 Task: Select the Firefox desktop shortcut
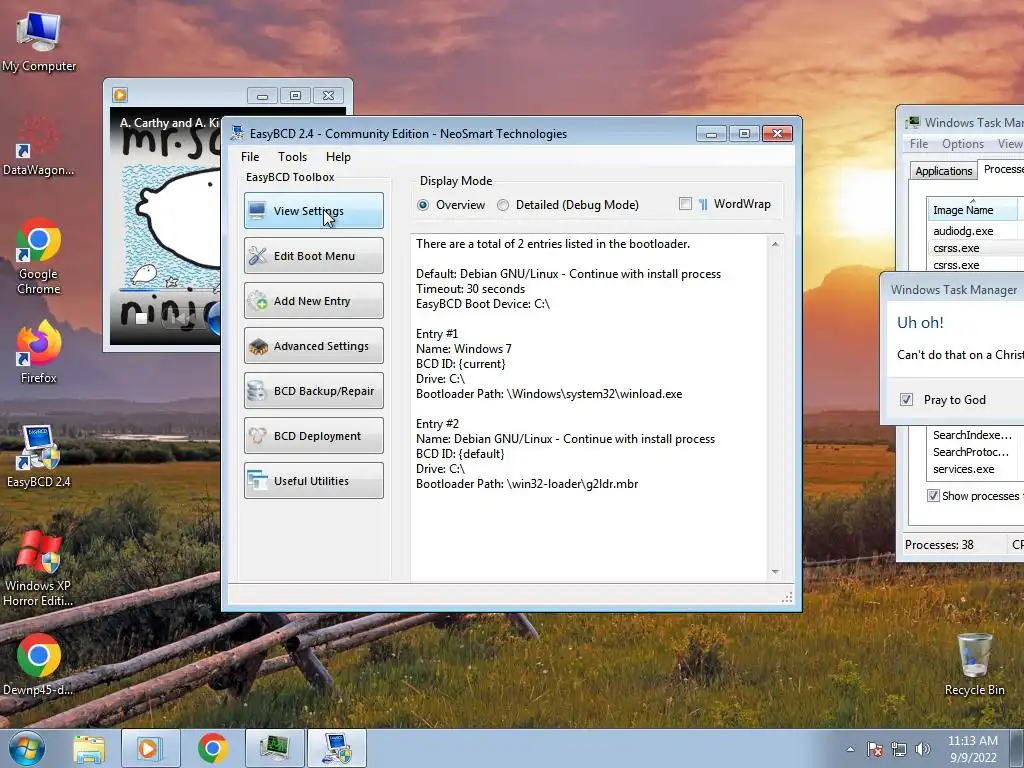click(x=39, y=353)
